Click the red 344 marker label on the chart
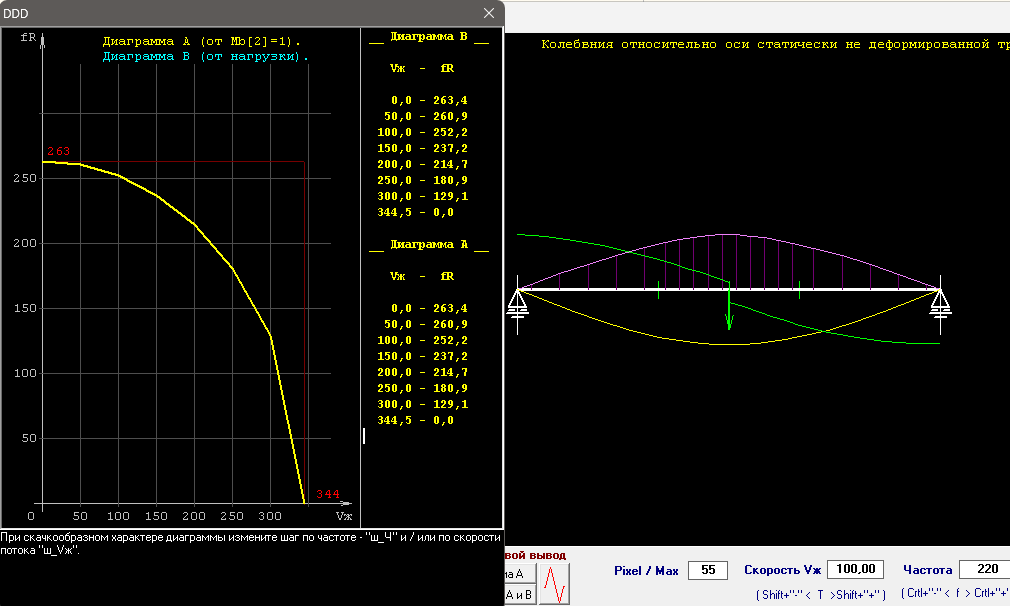The image size is (1010, 606). [x=328, y=494]
